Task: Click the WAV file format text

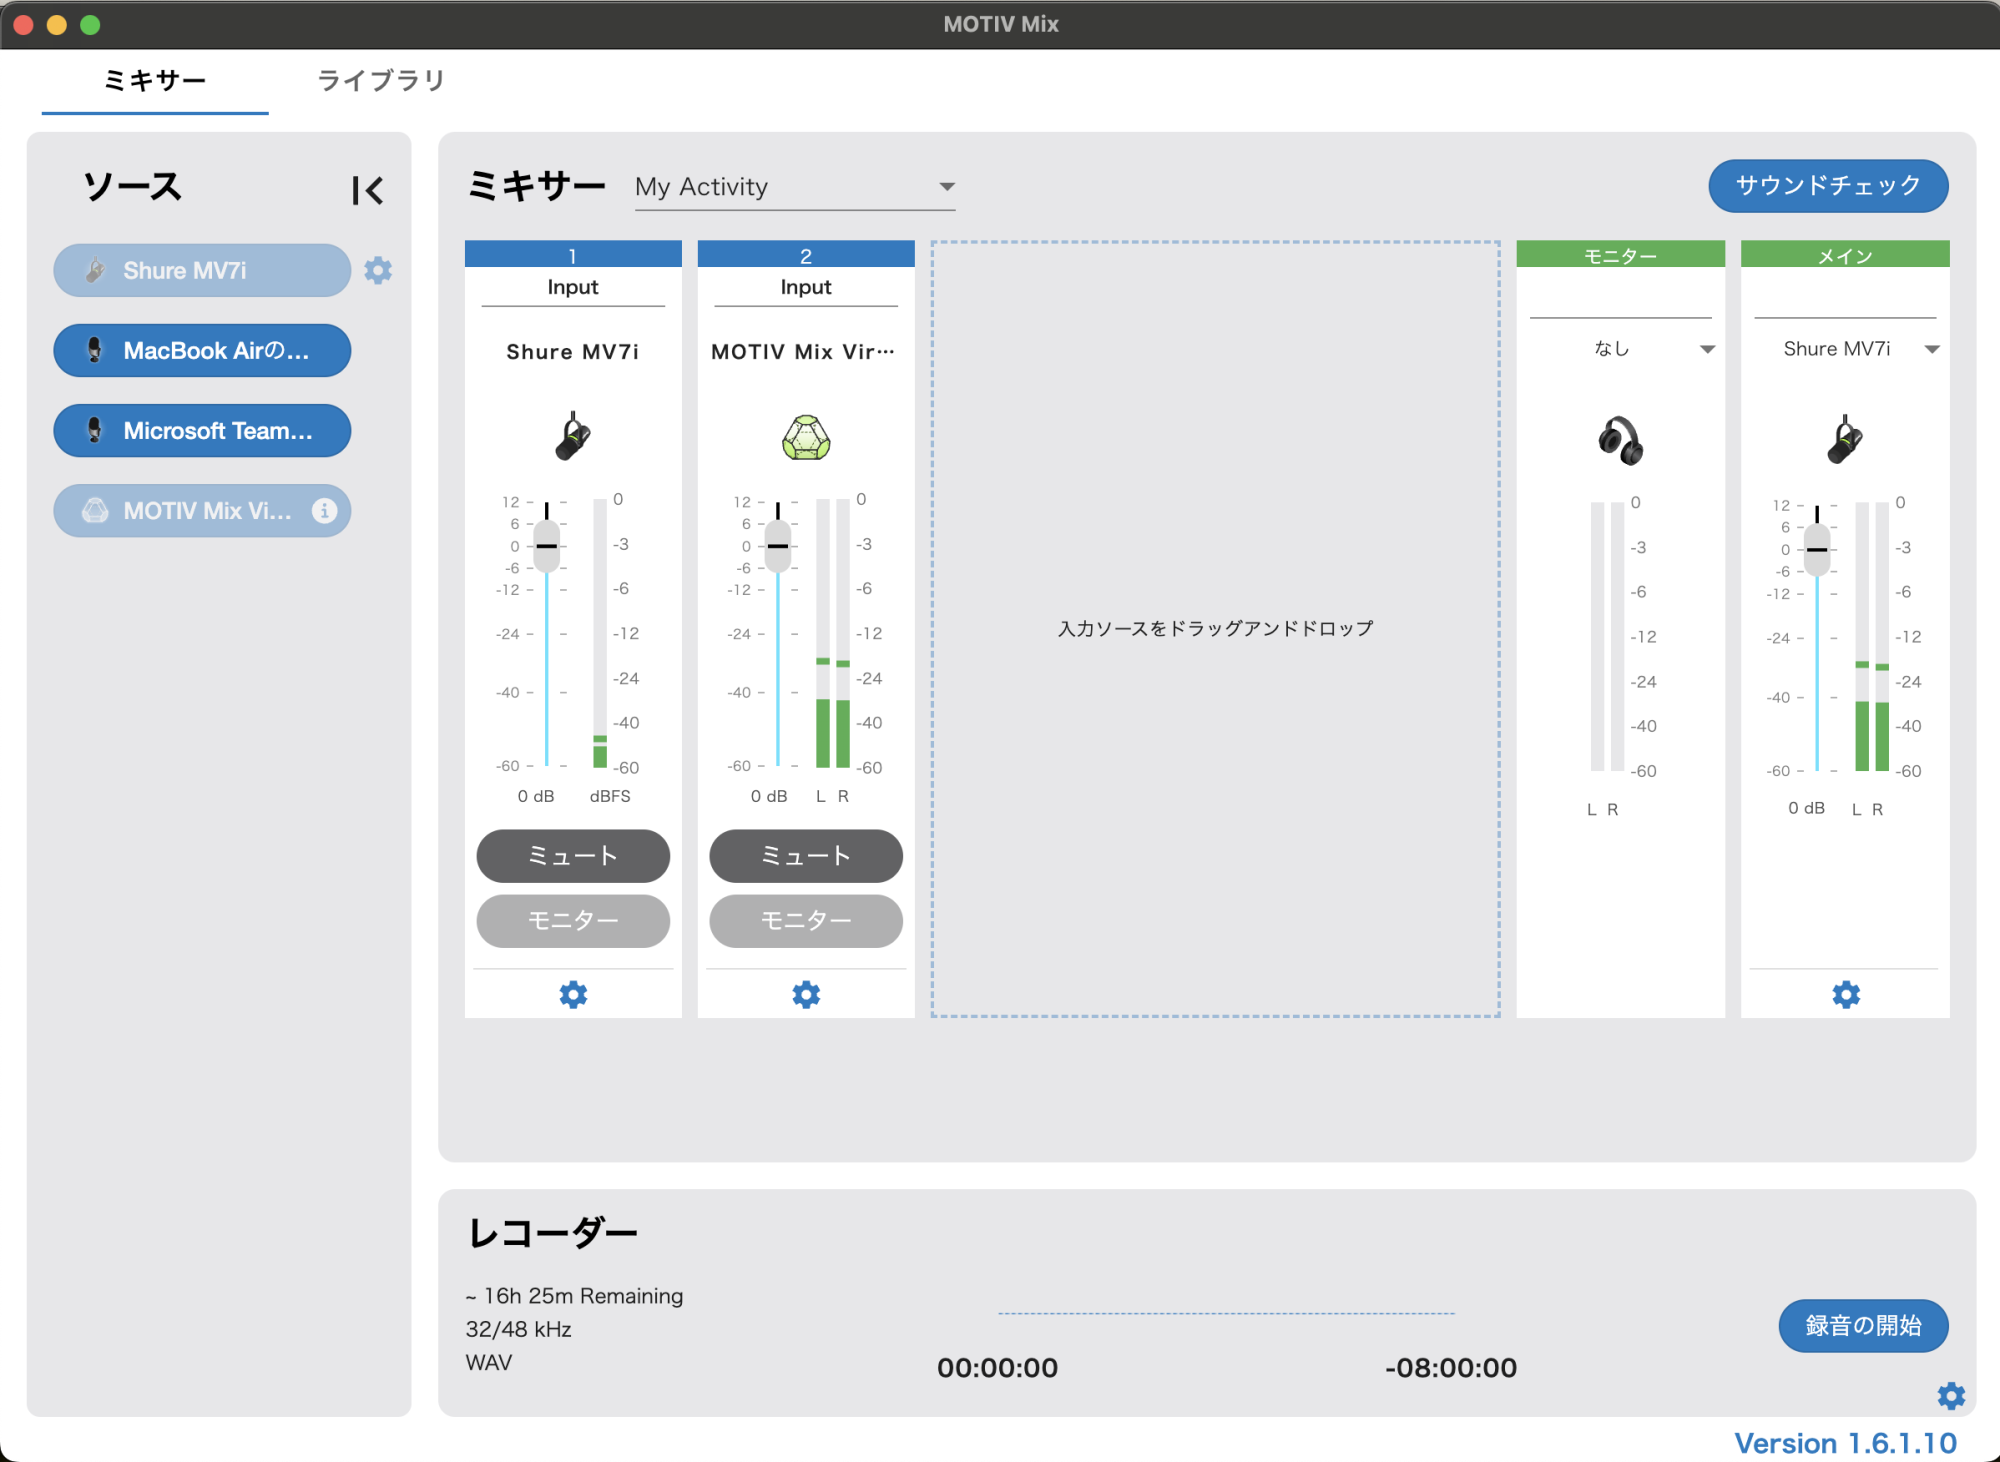Action: coord(489,1363)
